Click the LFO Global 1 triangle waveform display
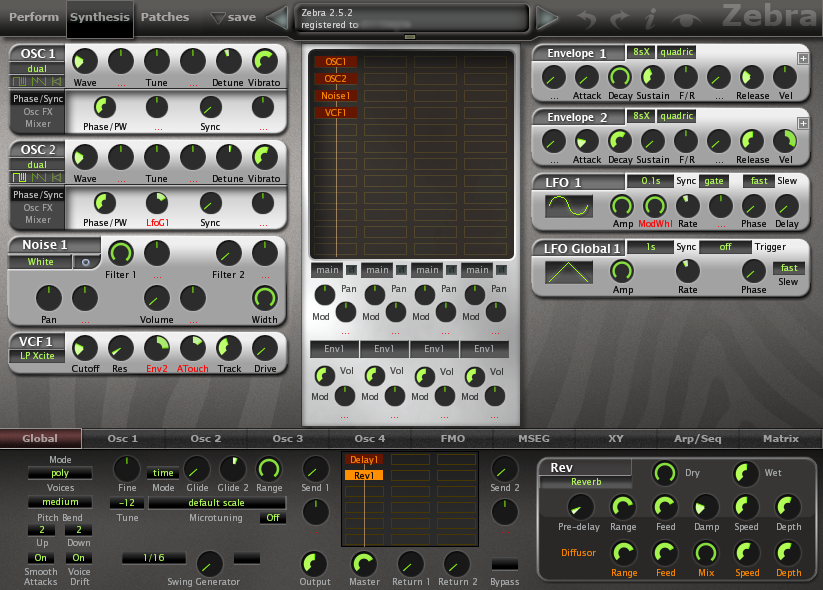Image resolution: width=823 pixels, height=590 pixels. coord(569,272)
